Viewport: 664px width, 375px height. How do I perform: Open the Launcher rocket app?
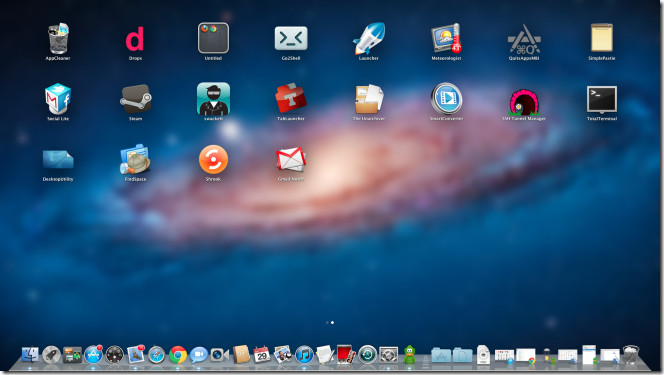(x=369, y=39)
